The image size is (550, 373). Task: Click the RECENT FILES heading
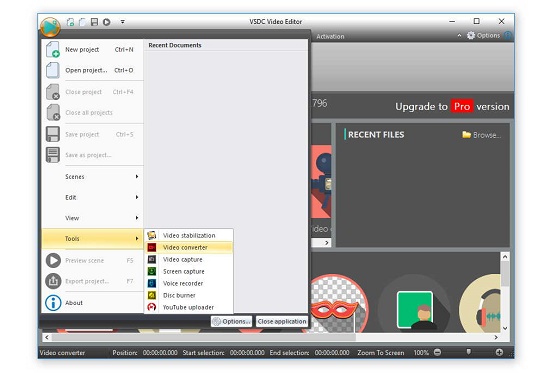[x=376, y=135]
